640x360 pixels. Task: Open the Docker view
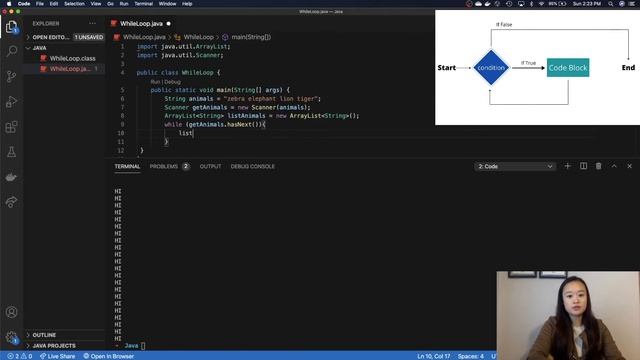11,177
